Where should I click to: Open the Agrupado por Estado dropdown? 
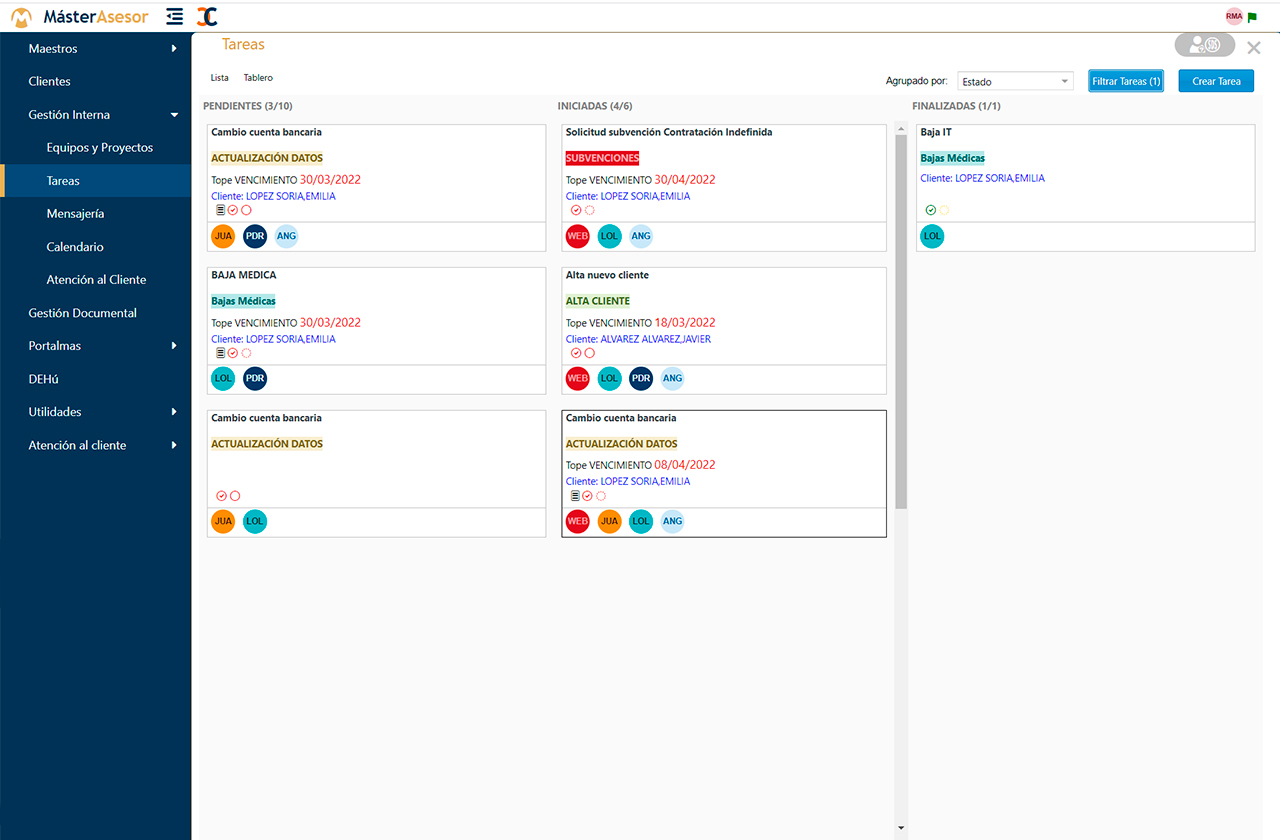tap(1014, 82)
